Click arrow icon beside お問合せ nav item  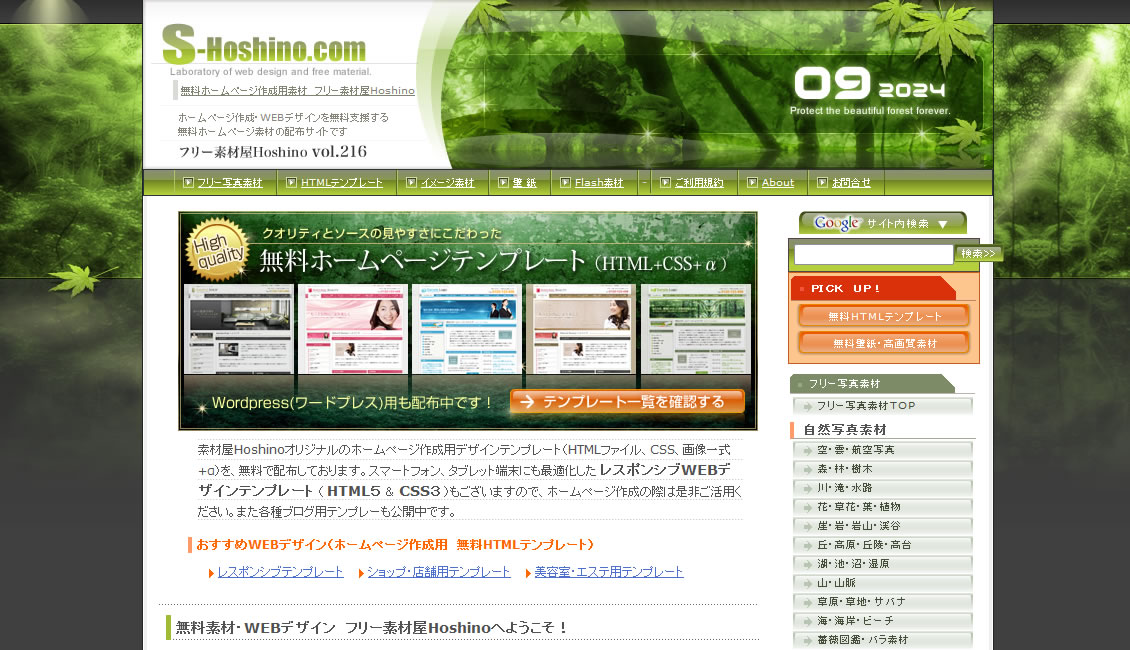822,182
